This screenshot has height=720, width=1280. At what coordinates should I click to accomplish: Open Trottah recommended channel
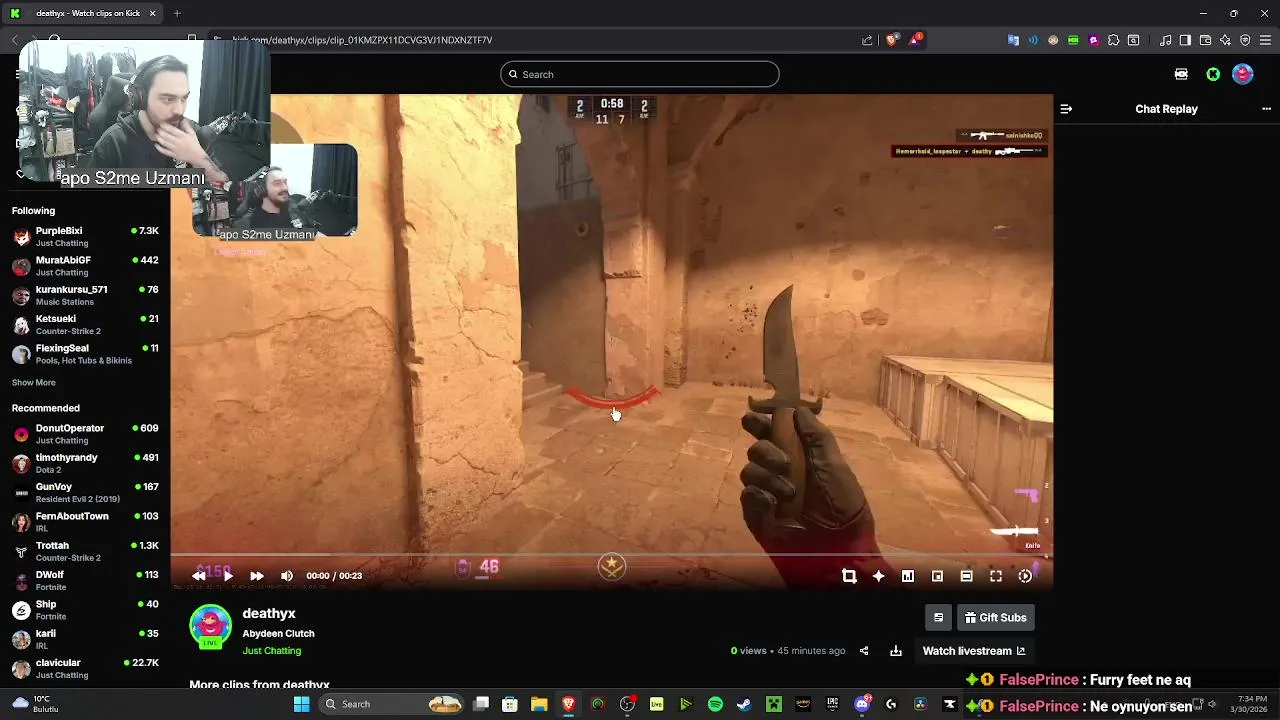pyautogui.click(x=85, y=551)
